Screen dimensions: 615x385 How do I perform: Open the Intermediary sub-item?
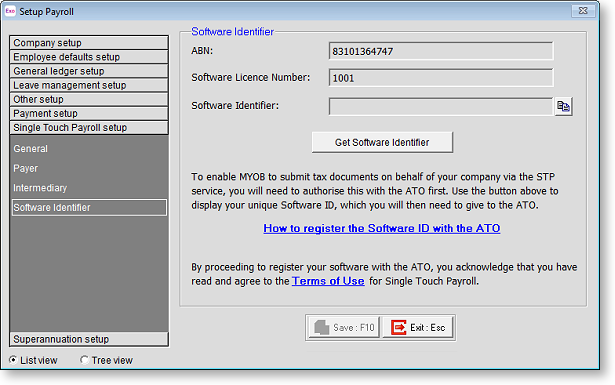point(40,188)
